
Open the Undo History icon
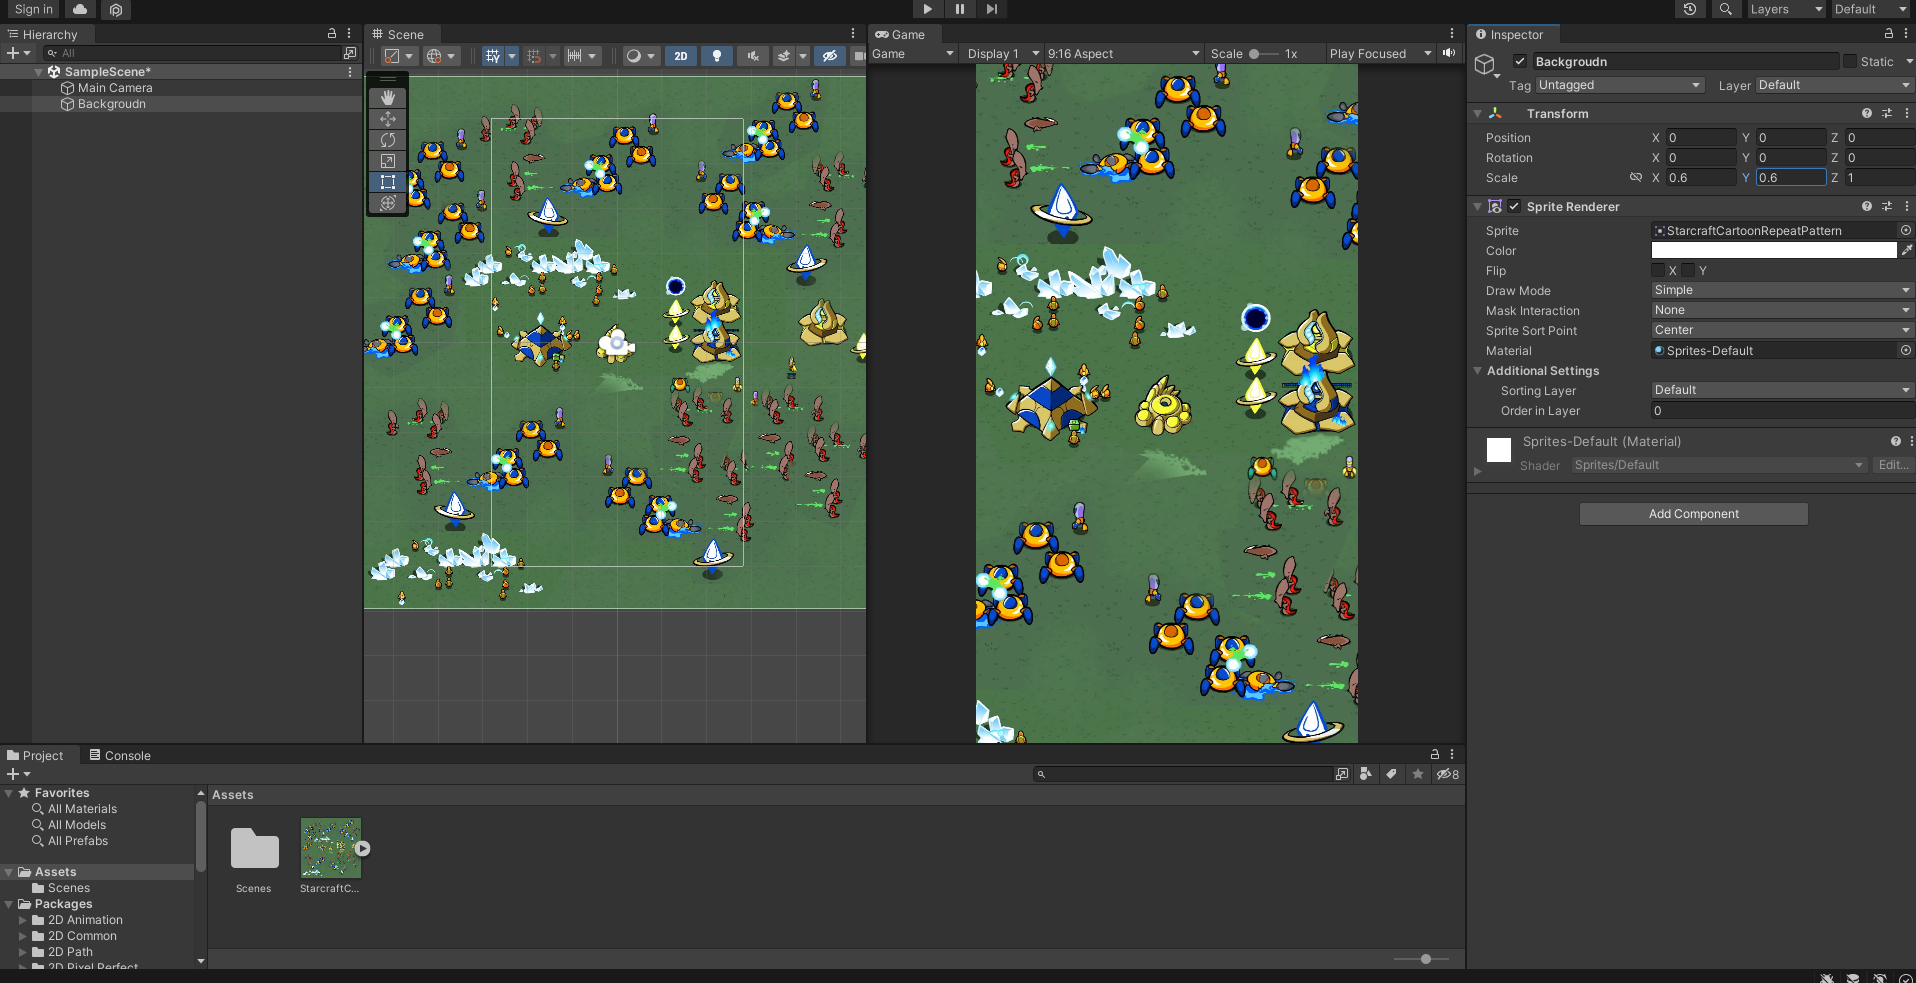pos(1690,9)
